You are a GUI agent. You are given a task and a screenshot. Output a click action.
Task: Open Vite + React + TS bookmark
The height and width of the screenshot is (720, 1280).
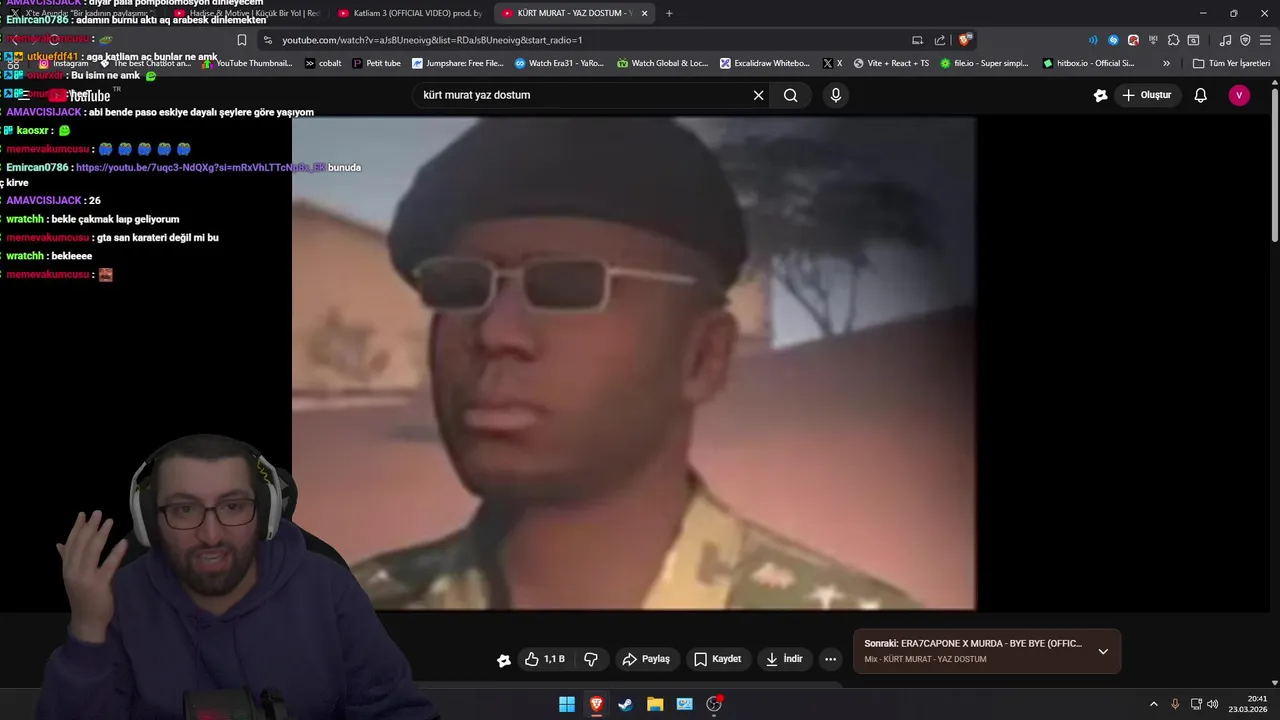(891, 63)
